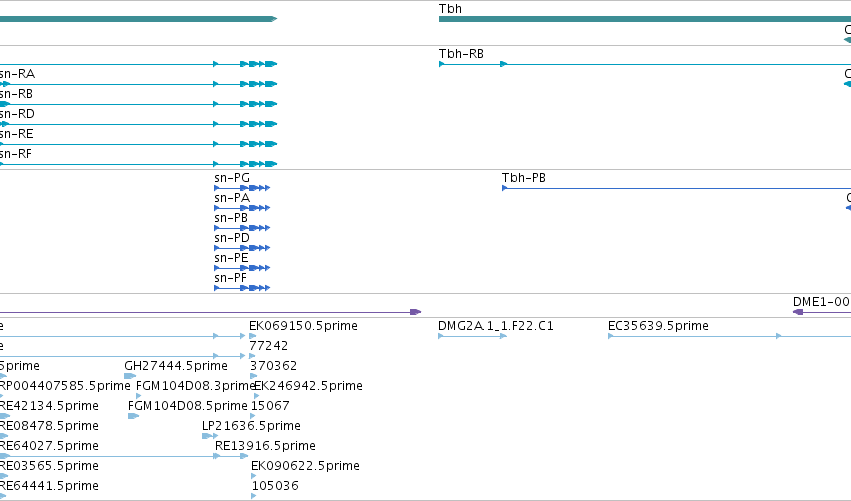The width and height of the screenshot is (851, 501).
Task: Select EST EK090622.5prime
Action: tap(305, 466)
